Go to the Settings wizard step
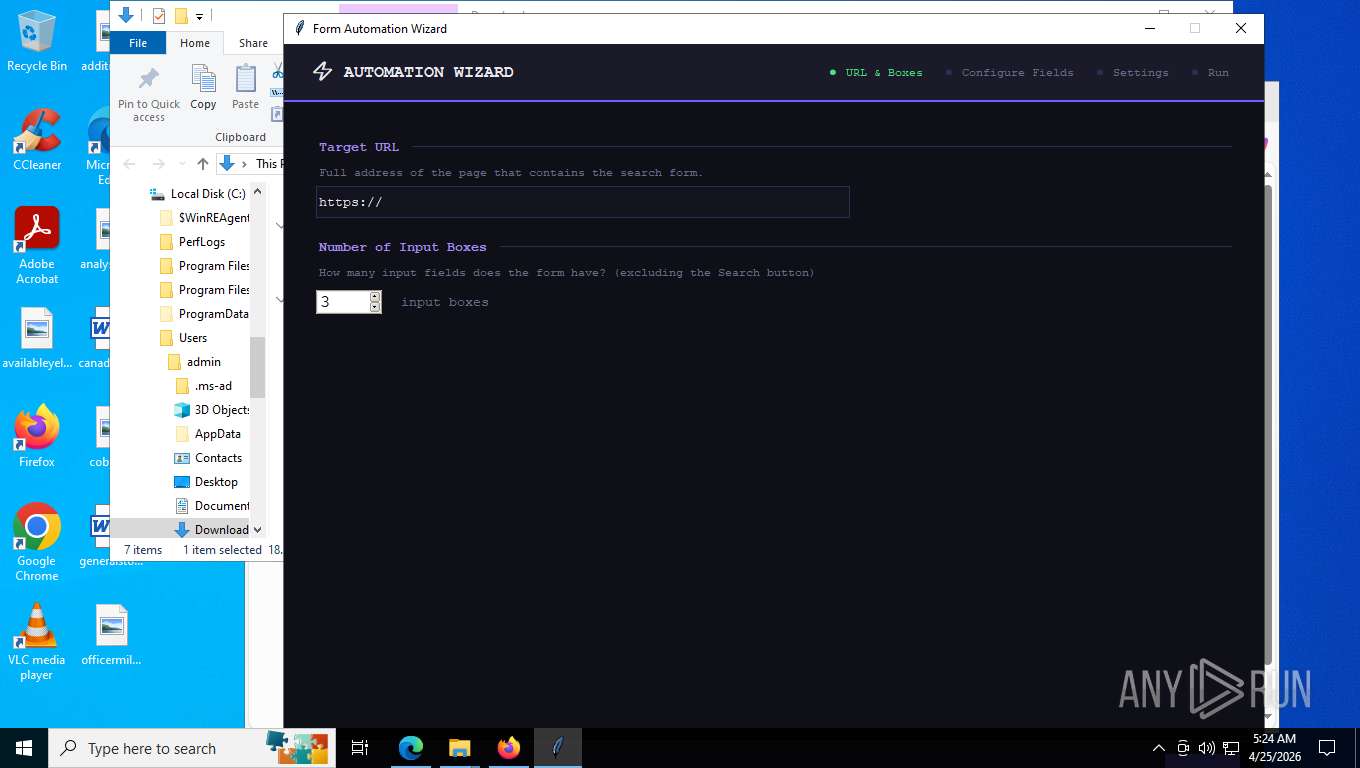 (1132, 73)
